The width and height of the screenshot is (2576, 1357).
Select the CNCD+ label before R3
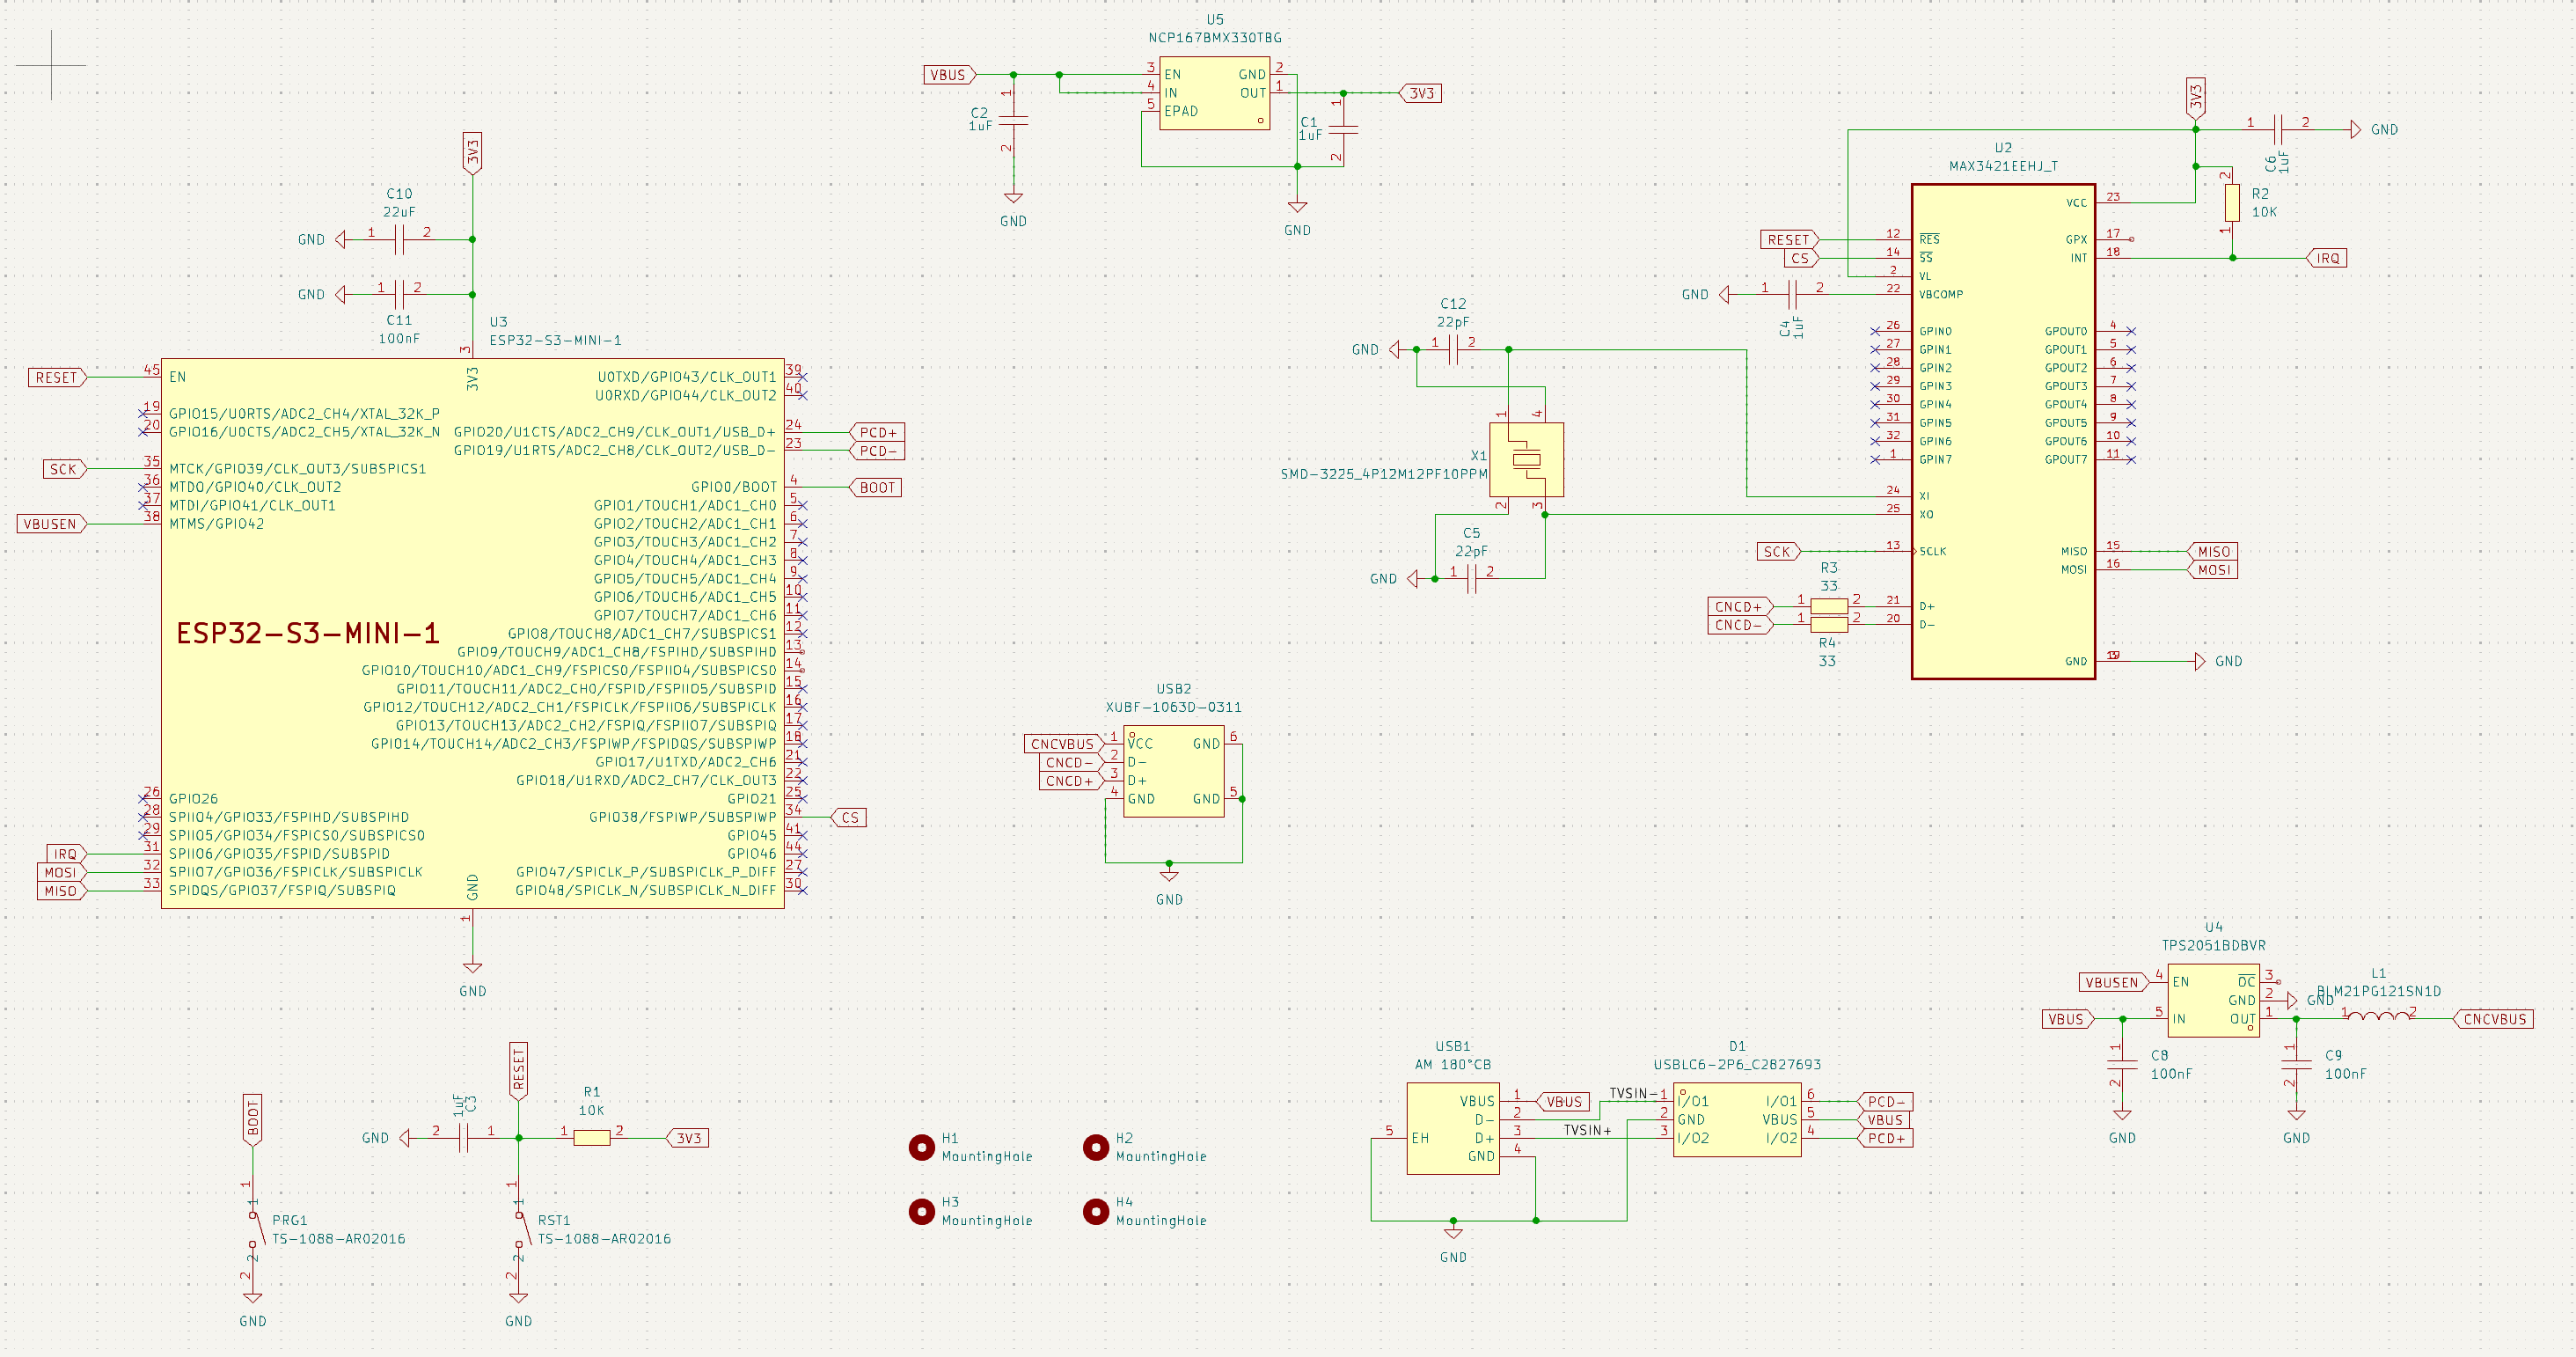point(1740,606)
